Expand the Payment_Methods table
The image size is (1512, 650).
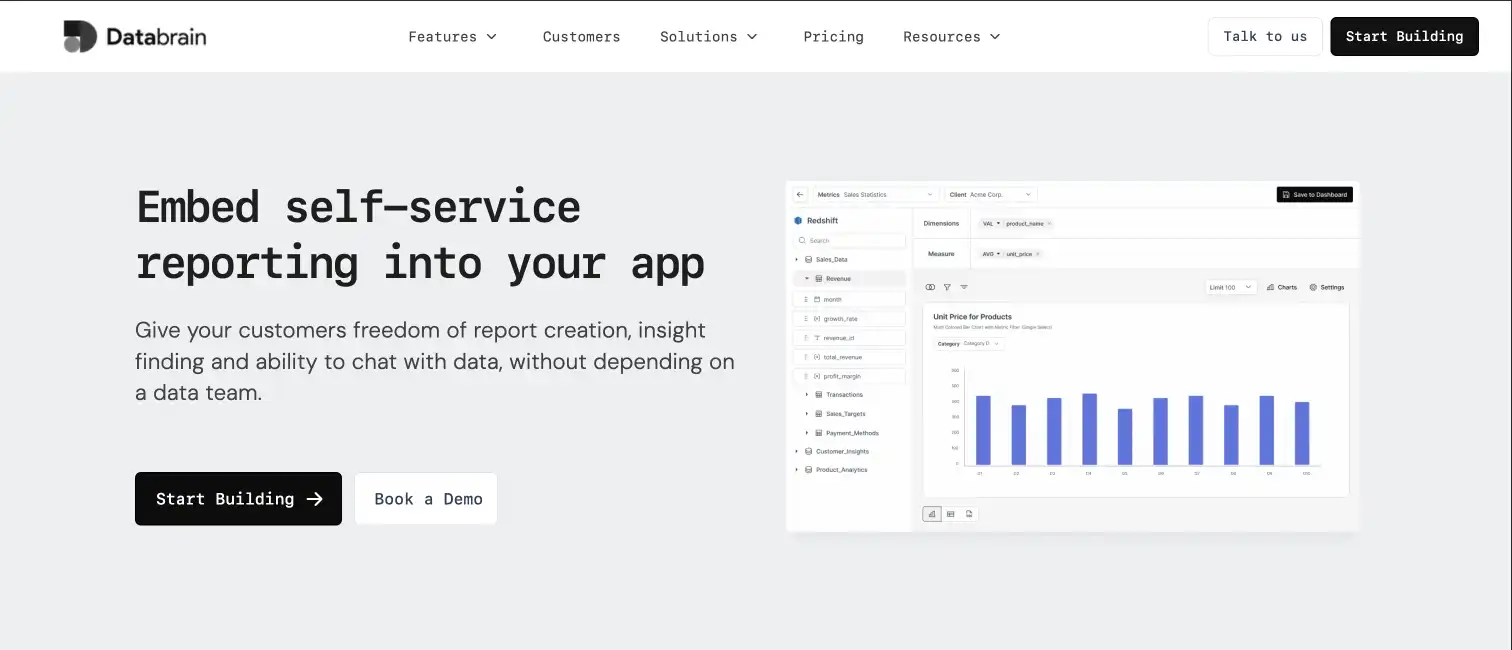click(x=807, y=433)
